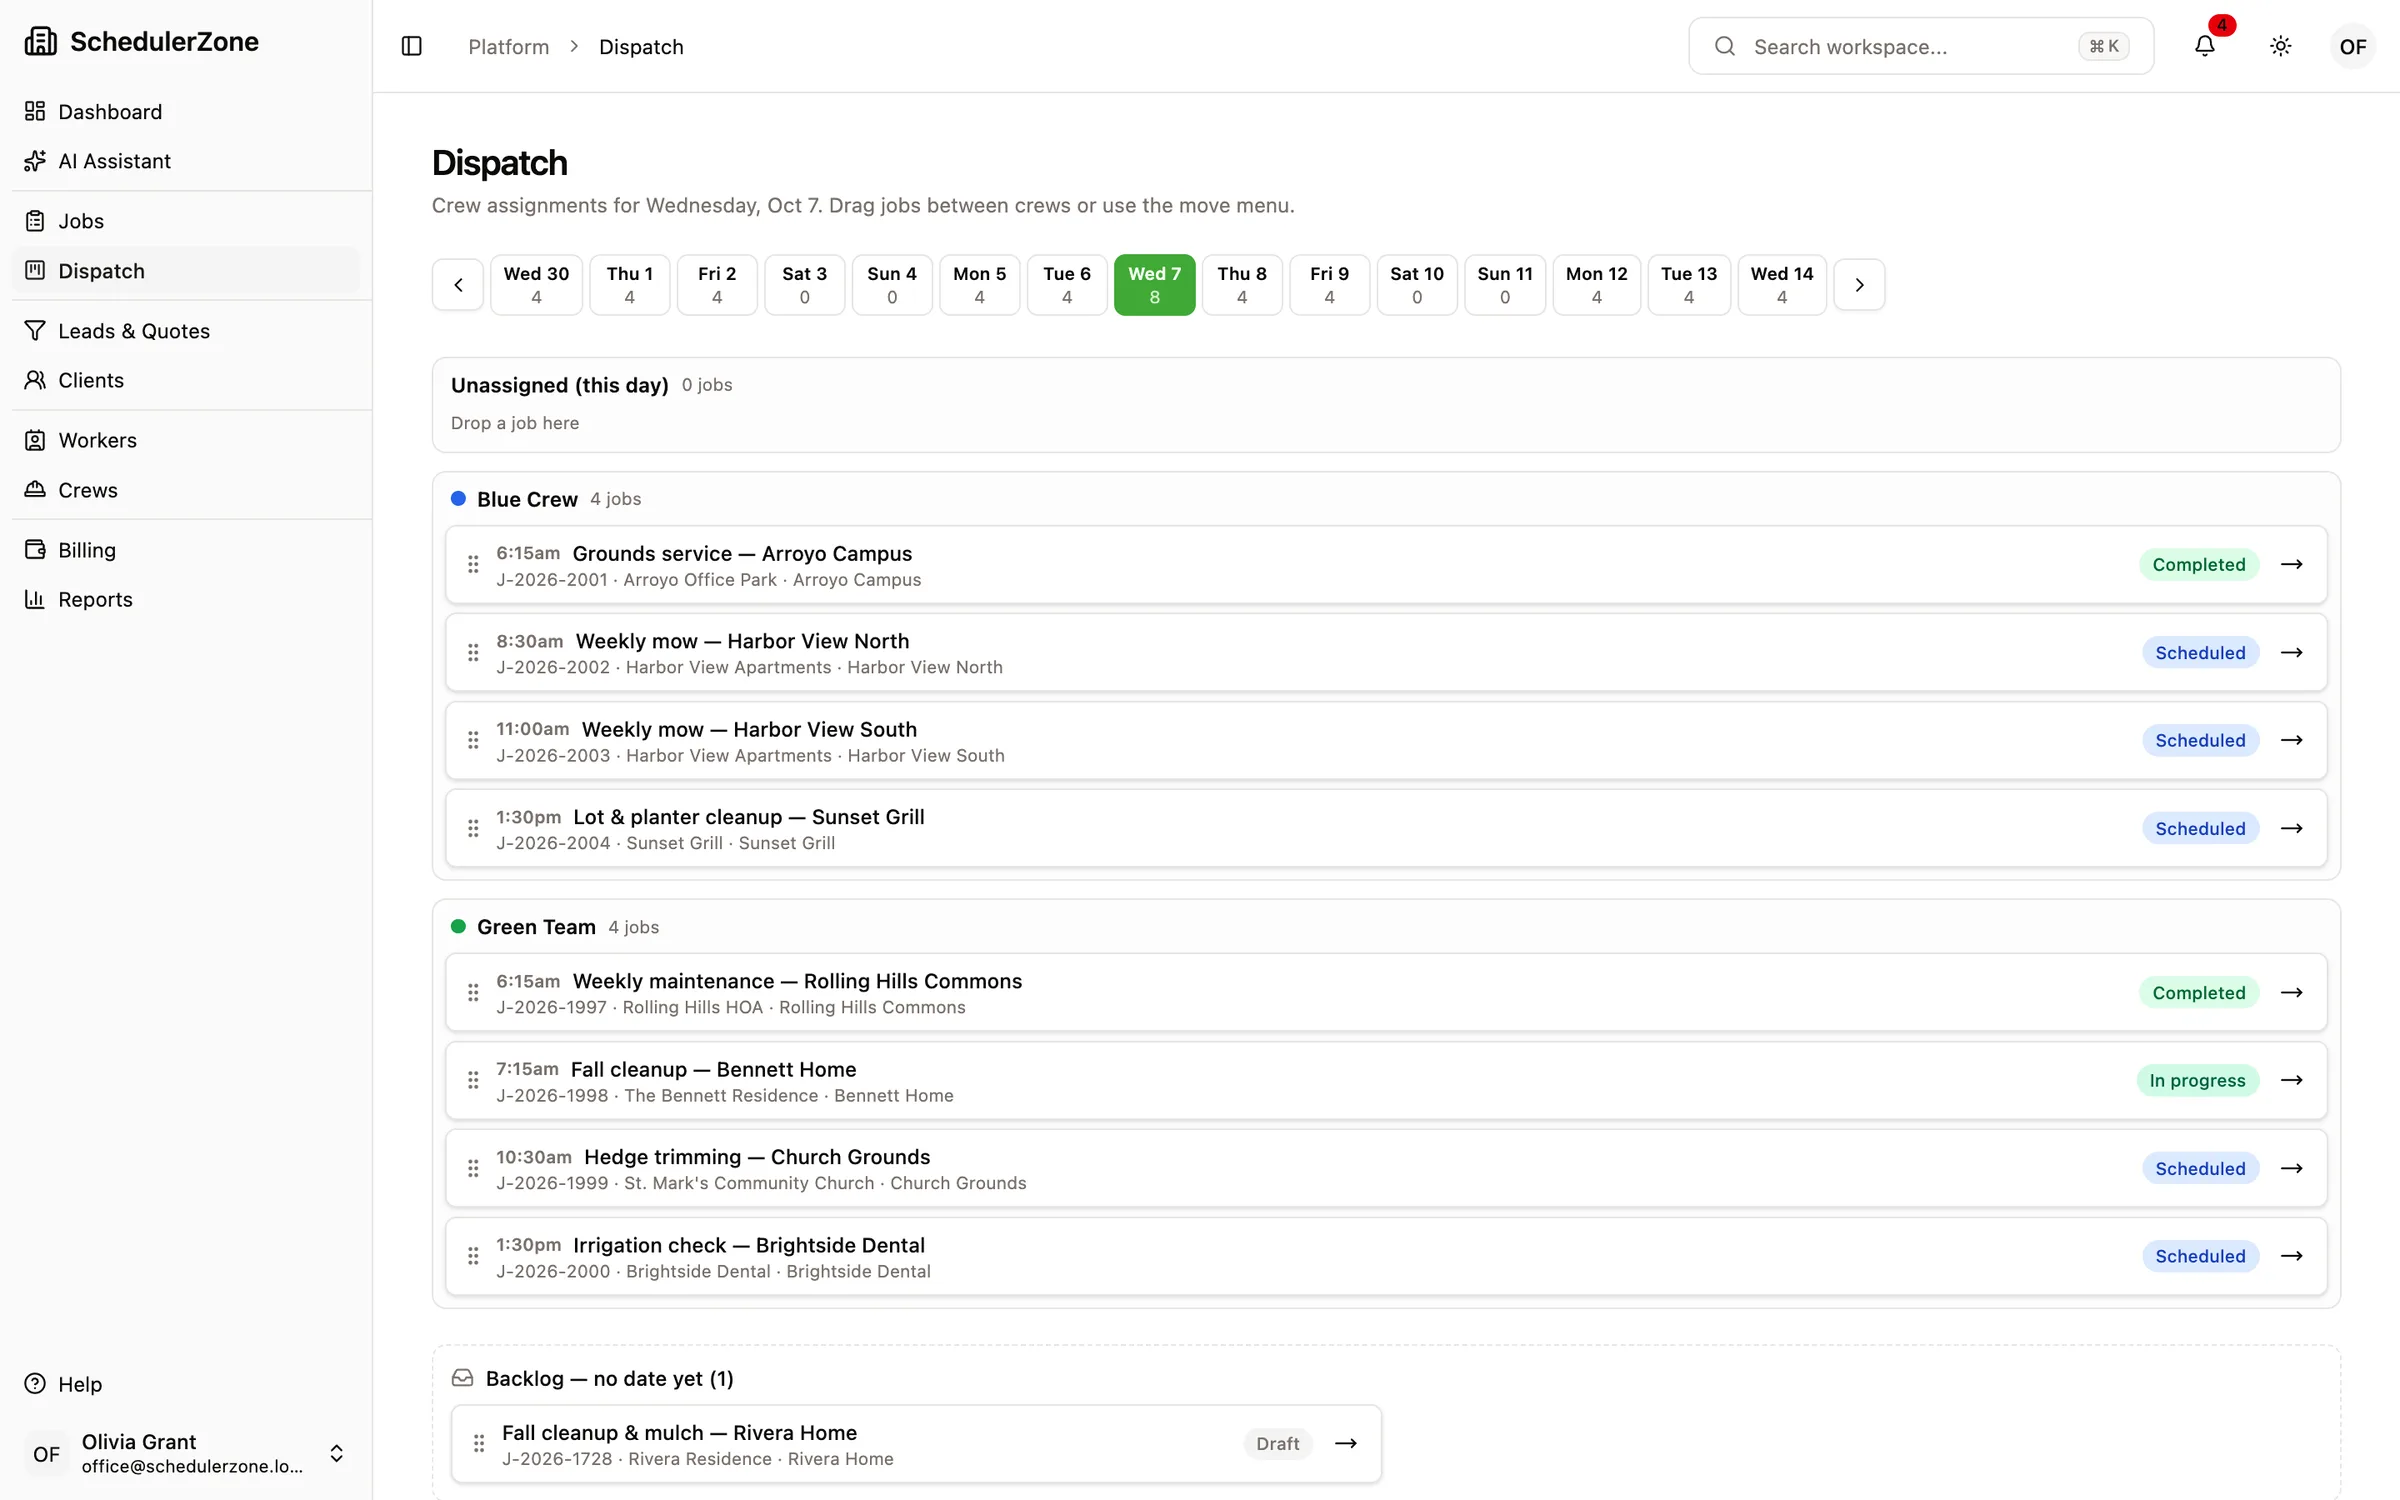Open move menu arrow for Church Grounds job

(x=2292, y=1168)
